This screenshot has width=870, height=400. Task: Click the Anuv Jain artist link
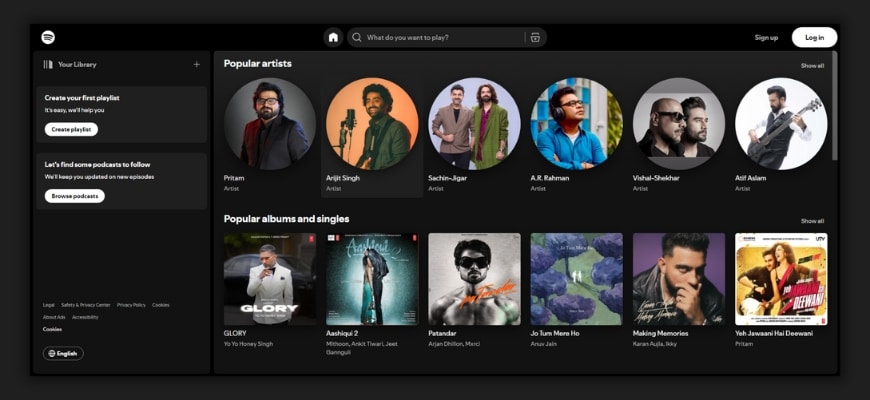pyautogui.click(x=543, y=344)
